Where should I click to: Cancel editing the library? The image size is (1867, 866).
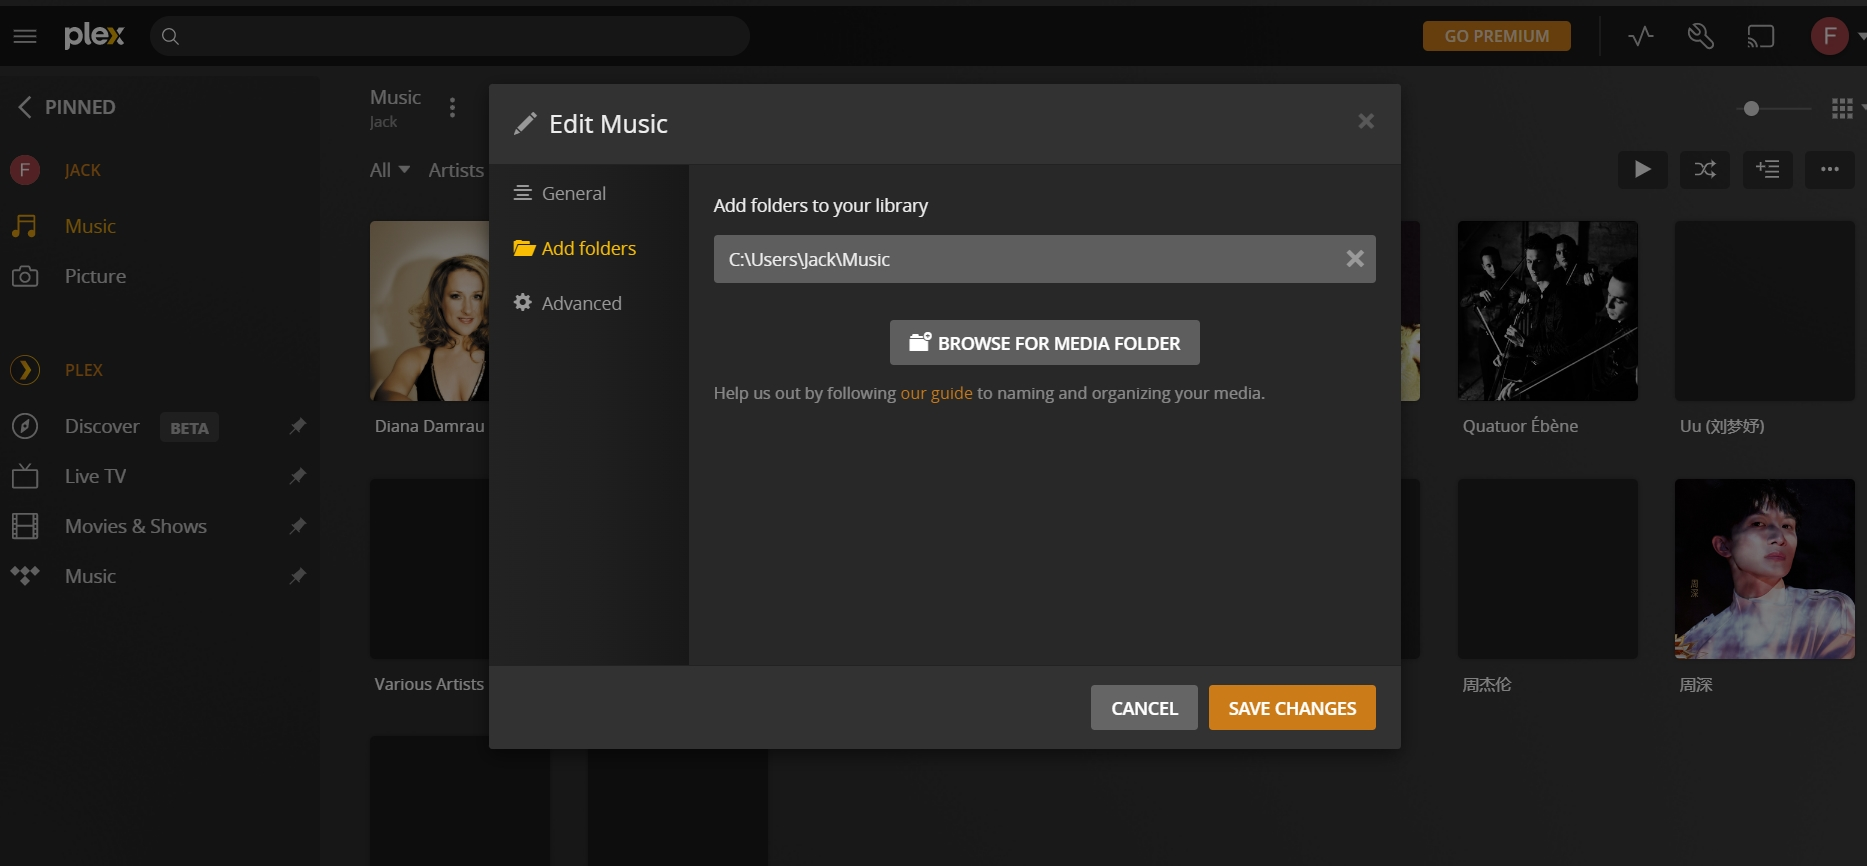click(x=1144, y=708)
